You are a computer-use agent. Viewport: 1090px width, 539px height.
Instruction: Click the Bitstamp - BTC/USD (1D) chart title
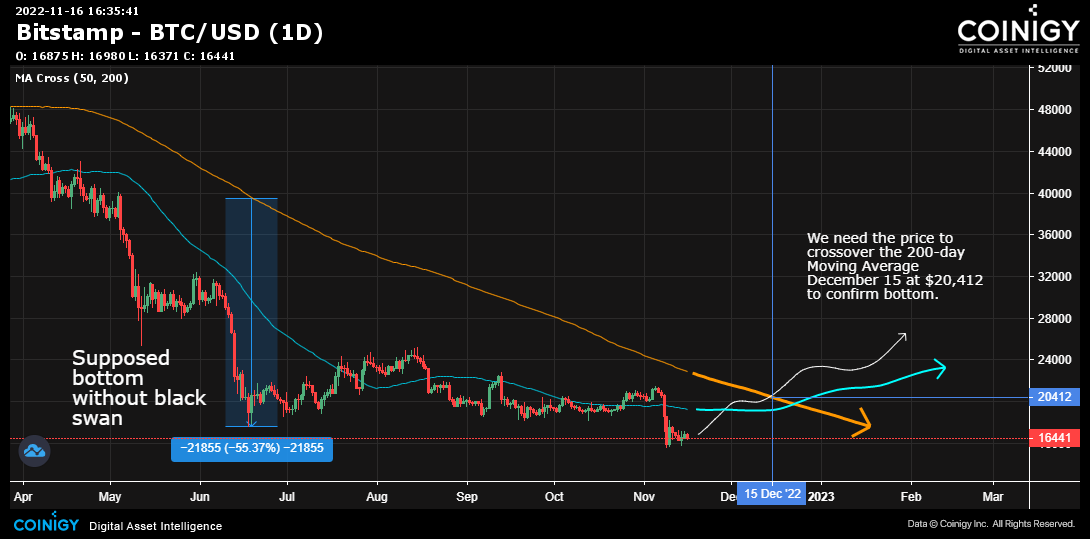(x=170, y=33)
